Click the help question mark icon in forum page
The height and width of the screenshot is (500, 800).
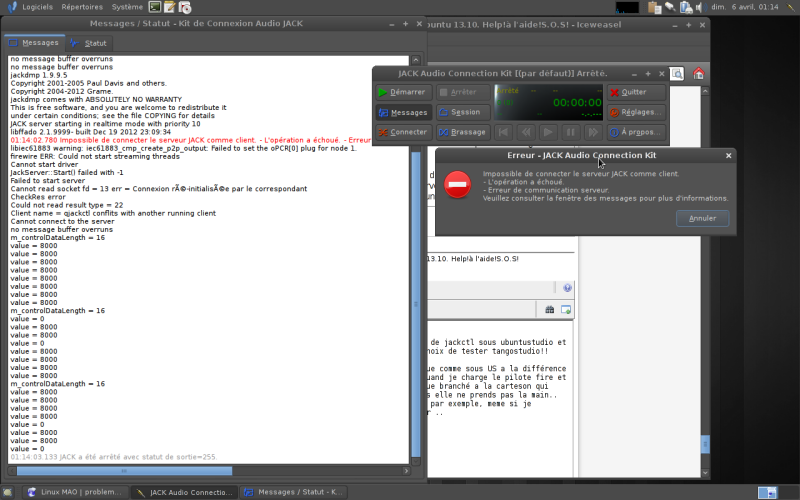click(x=567, y=288)
